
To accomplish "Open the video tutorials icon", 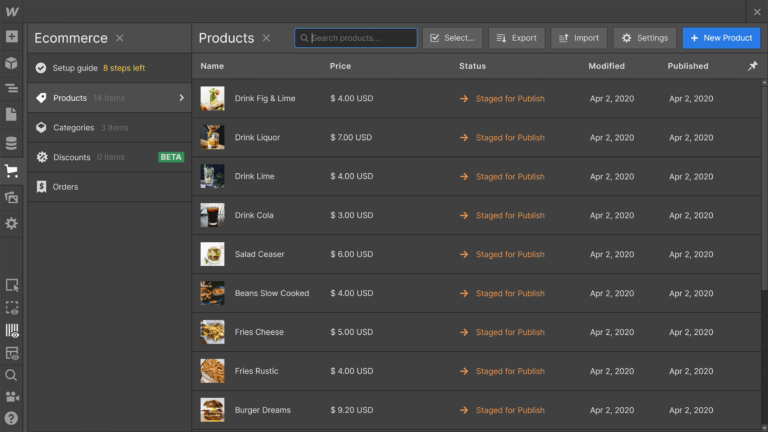I will click(12, 397).
